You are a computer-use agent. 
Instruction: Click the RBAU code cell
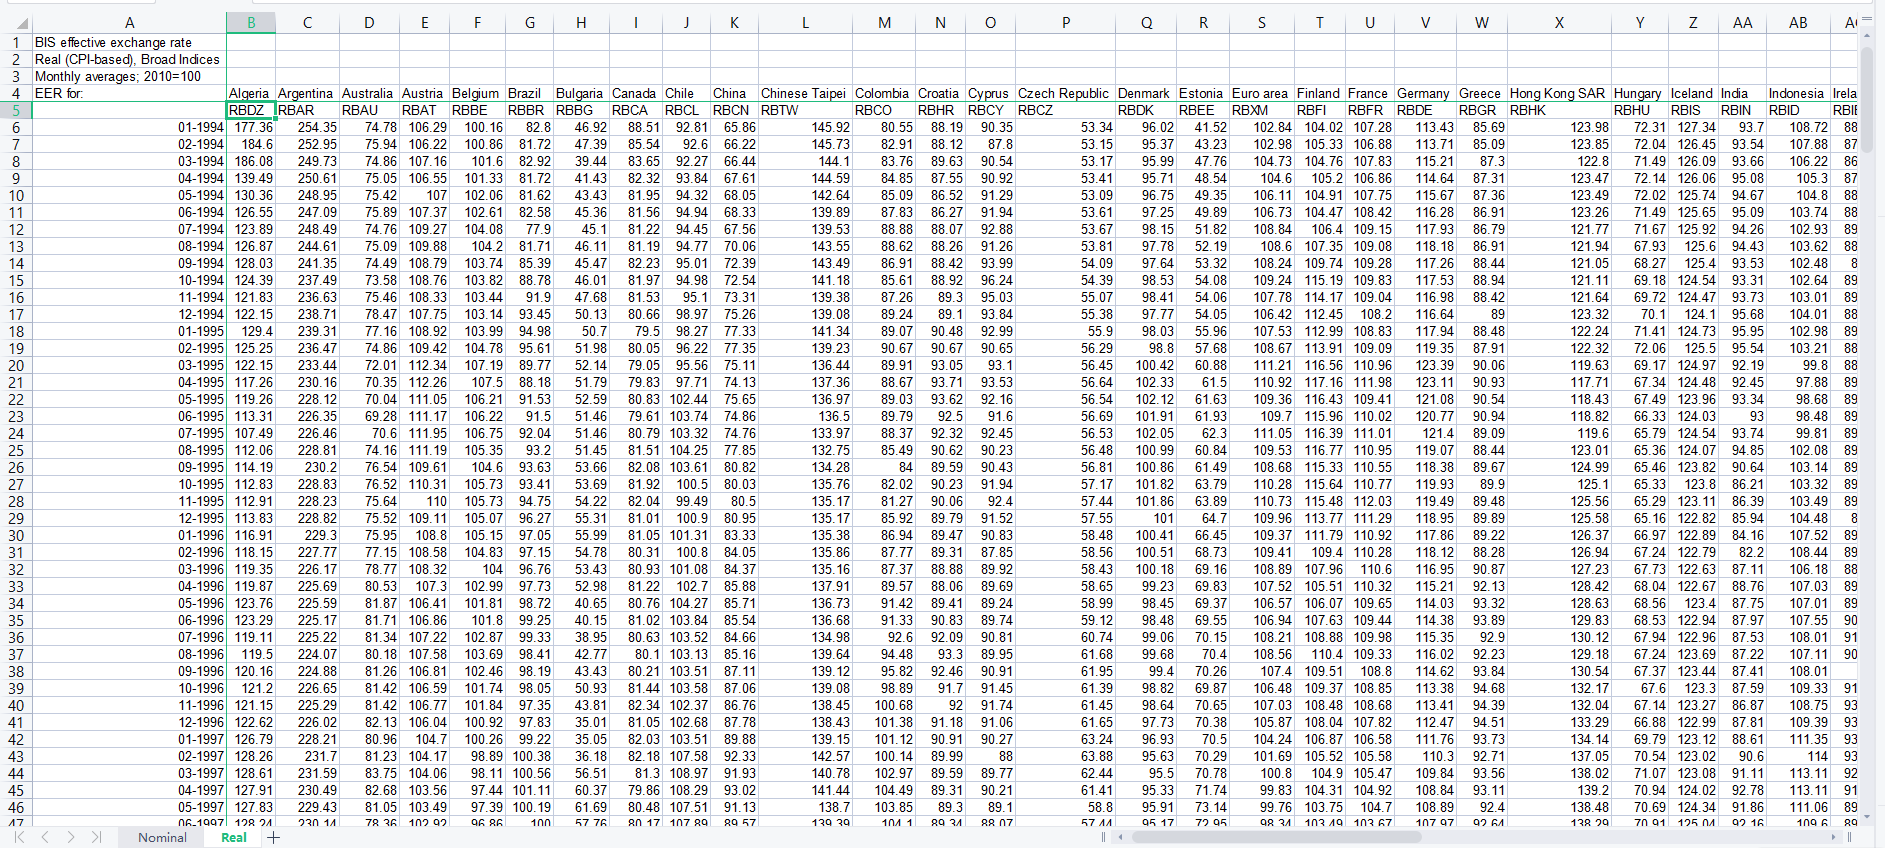[369, 110]
